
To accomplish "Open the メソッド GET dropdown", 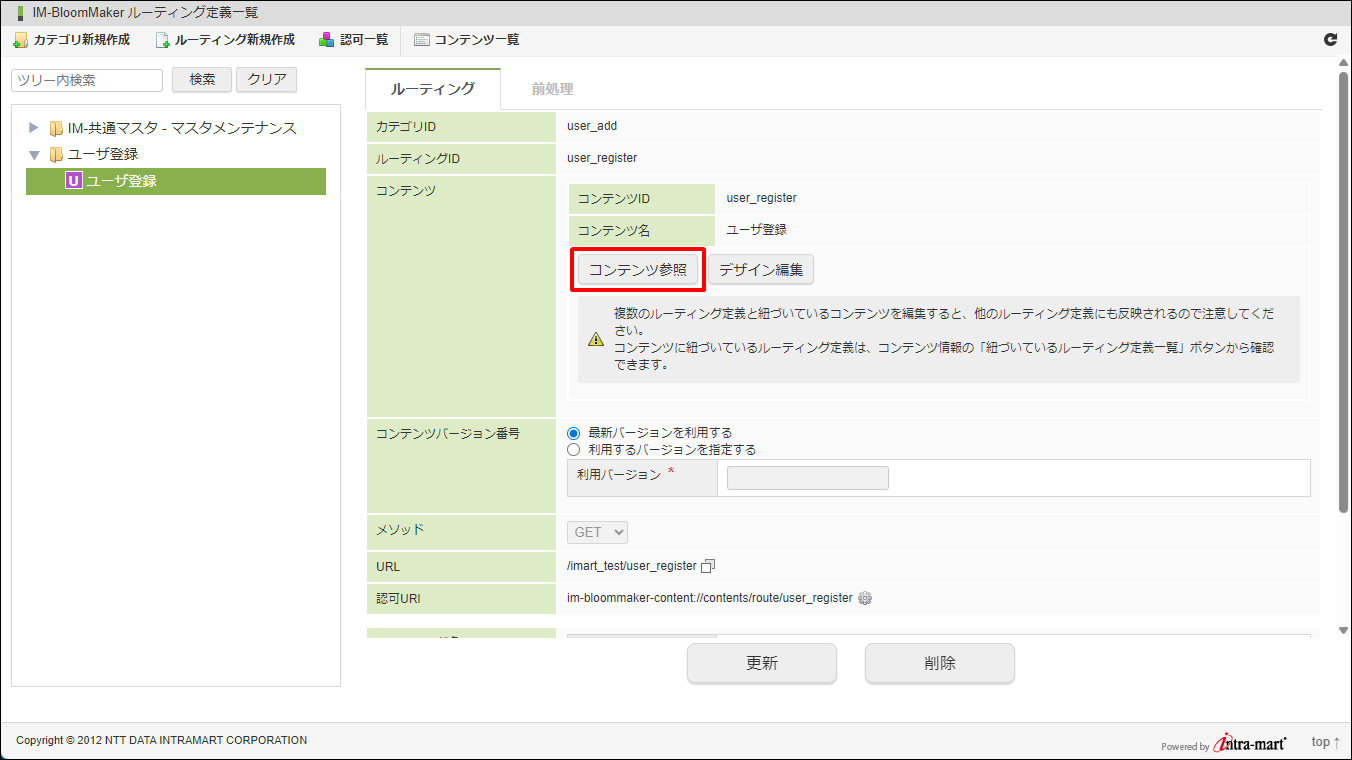I will 598,533.
